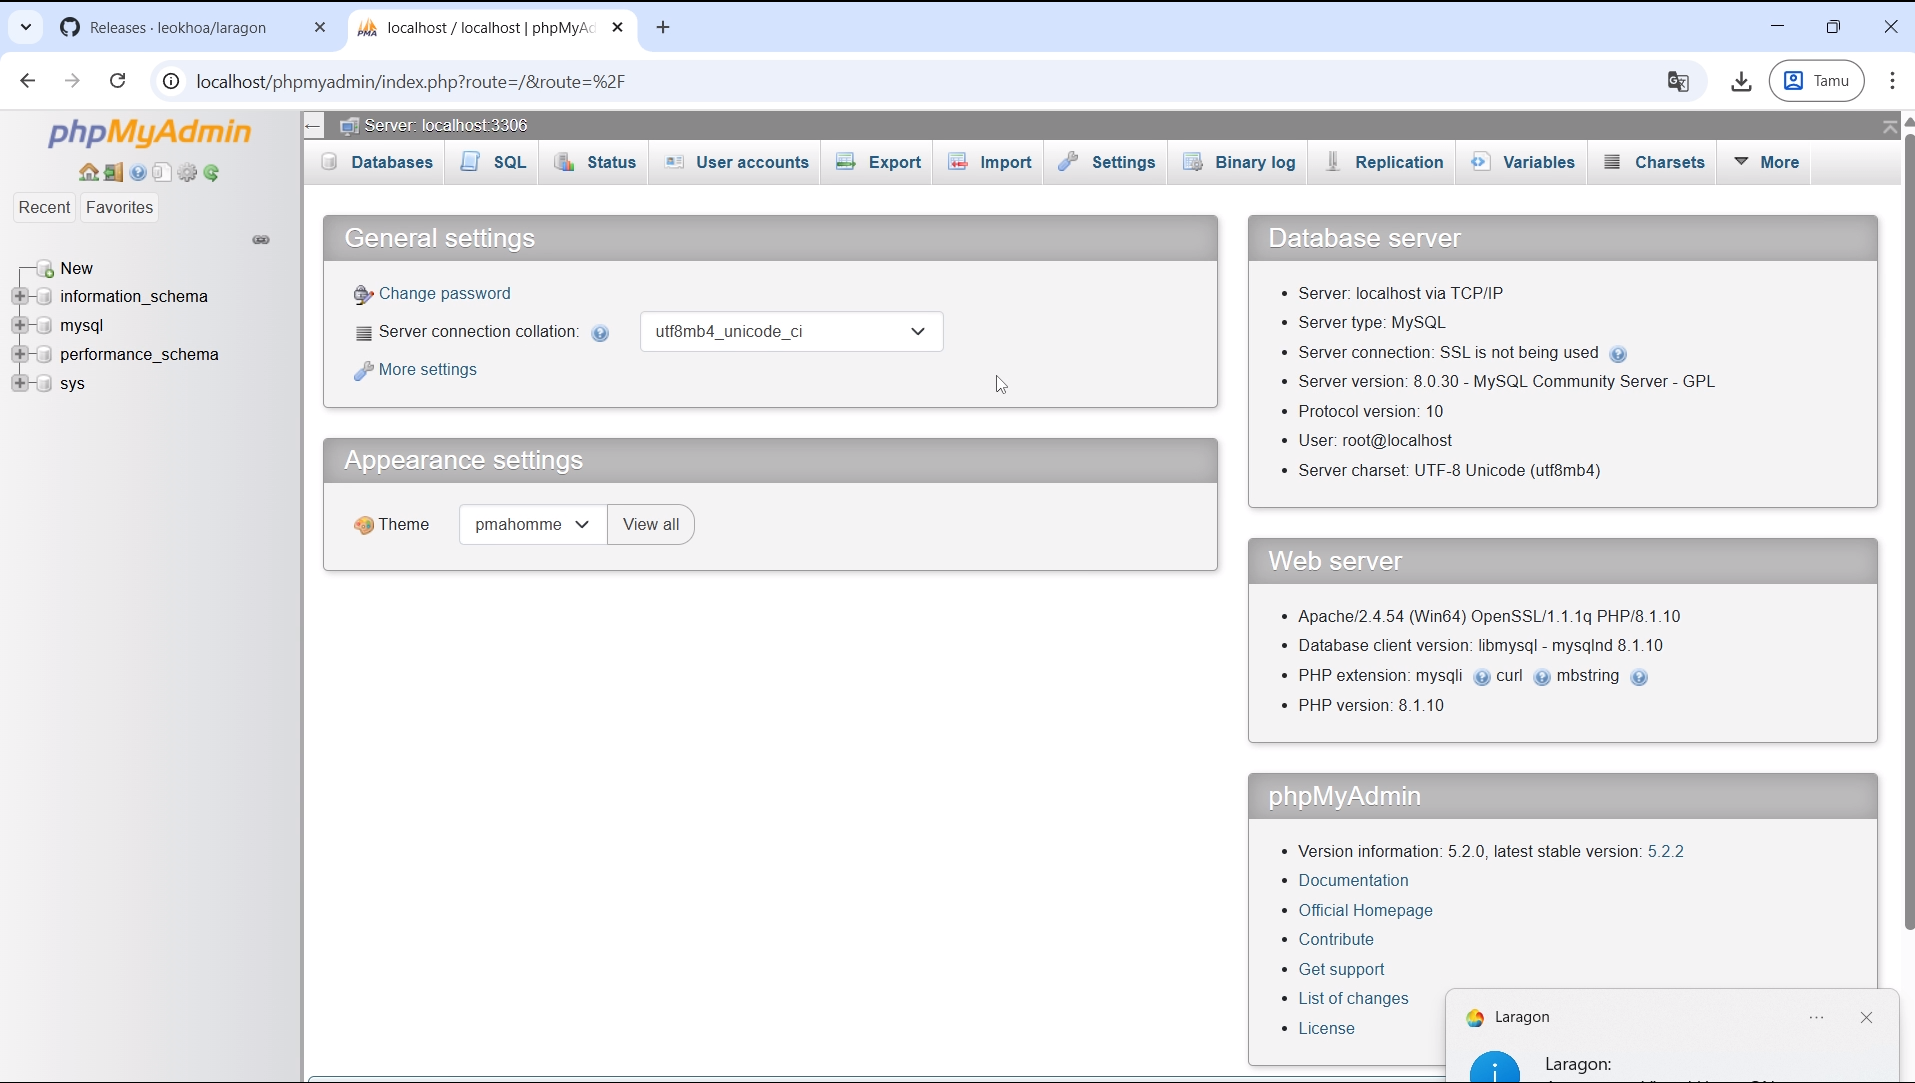Click the link-with-main-panel chain icon
This screenshot has height=1083, width=1915.
click(261, 240)
